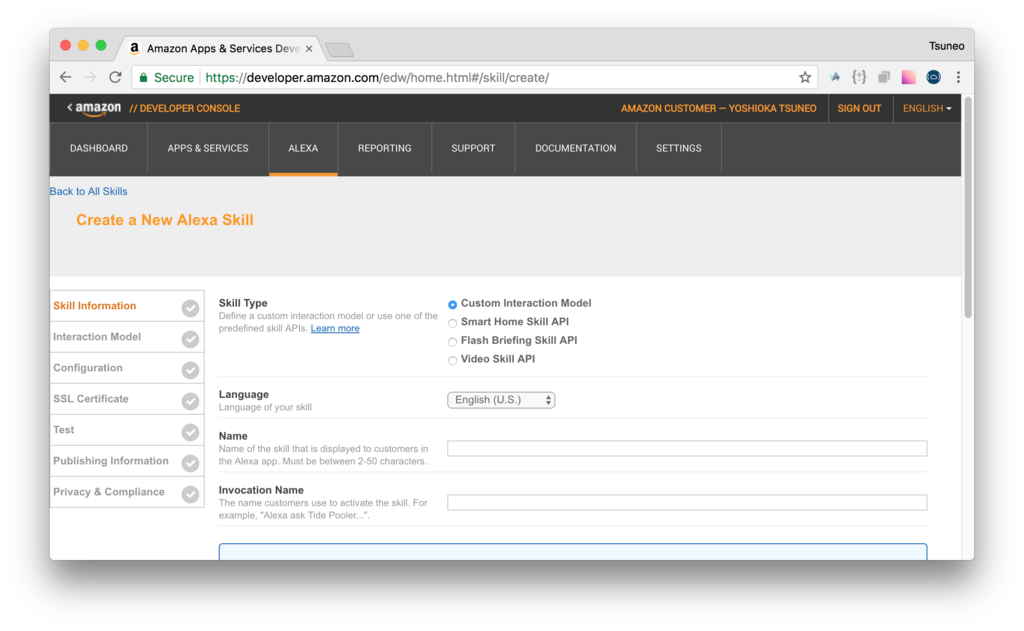Click the Interaction Model checkmark icon
The image size is (1024, 631).
(x=190, y=339)
